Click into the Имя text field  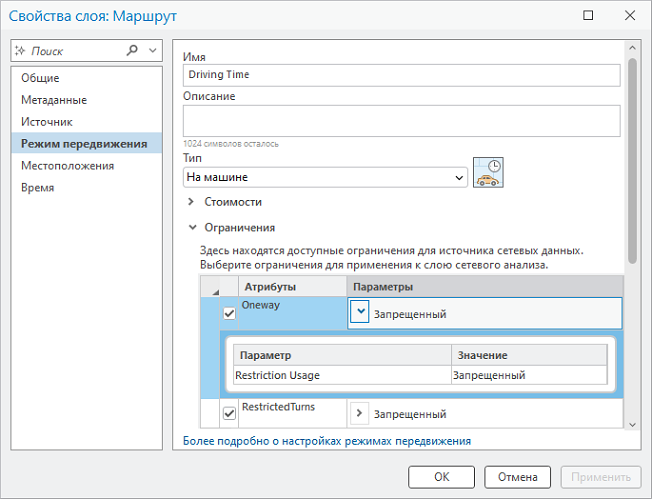401,75
